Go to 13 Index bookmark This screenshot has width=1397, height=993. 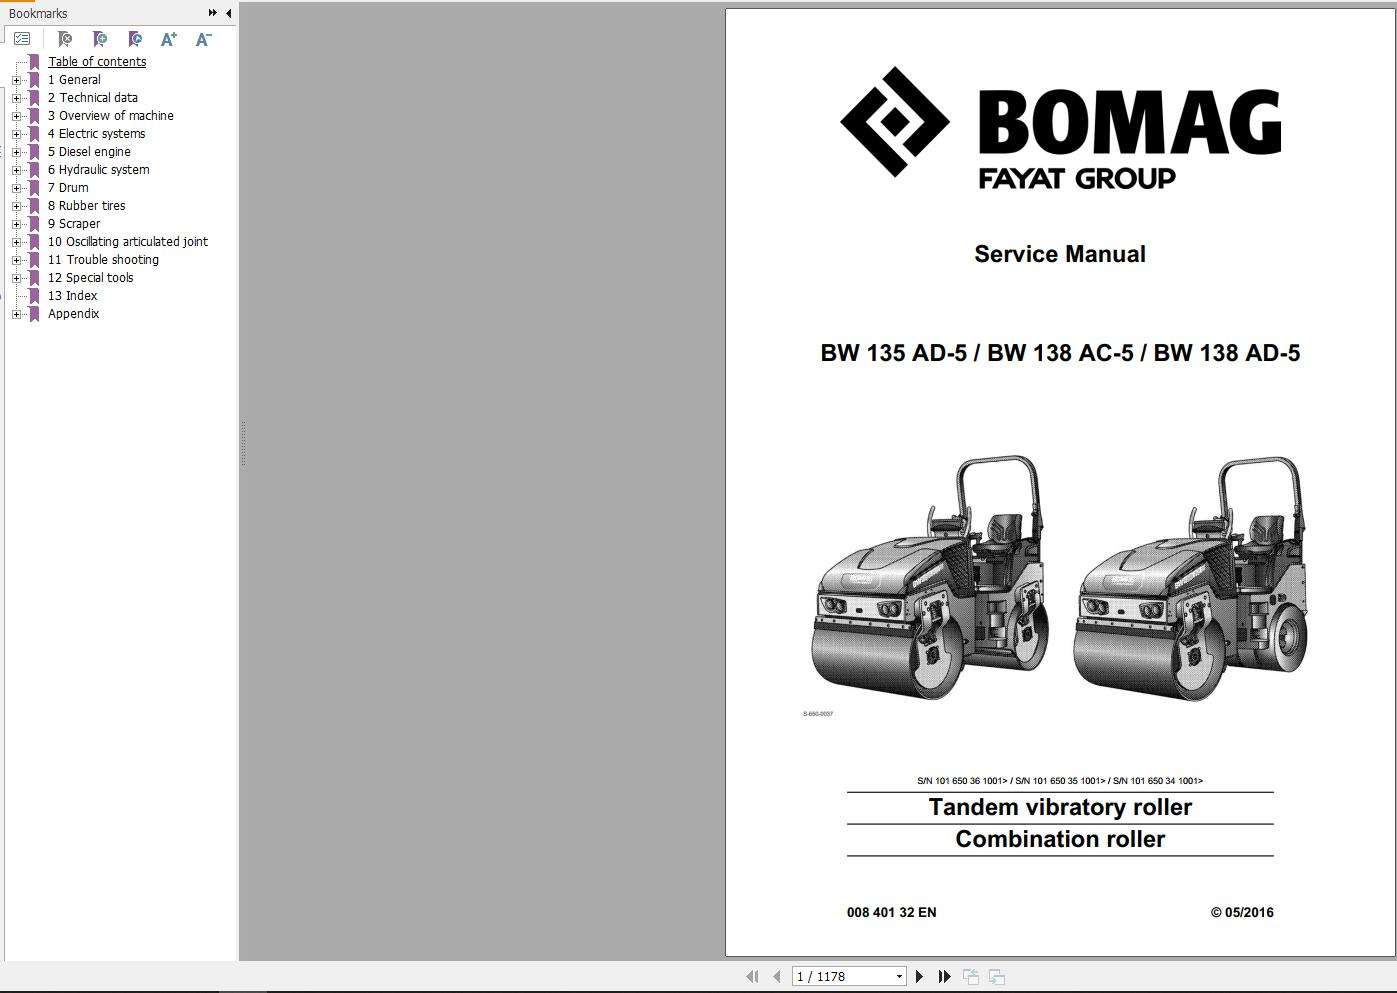pyautogui.click(x=71, y=295)
